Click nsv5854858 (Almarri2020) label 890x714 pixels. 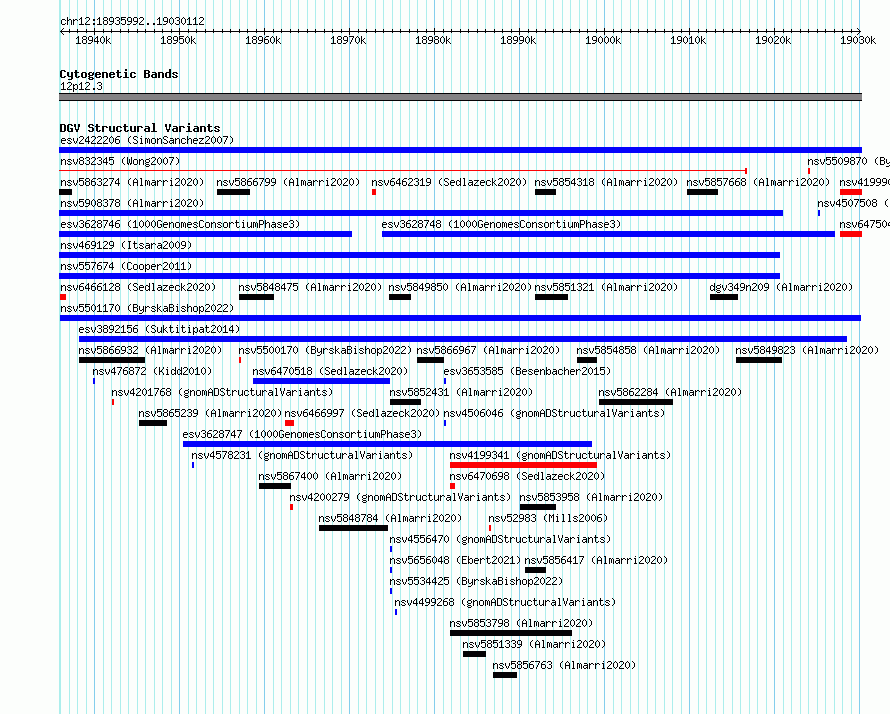pos(648,350)
